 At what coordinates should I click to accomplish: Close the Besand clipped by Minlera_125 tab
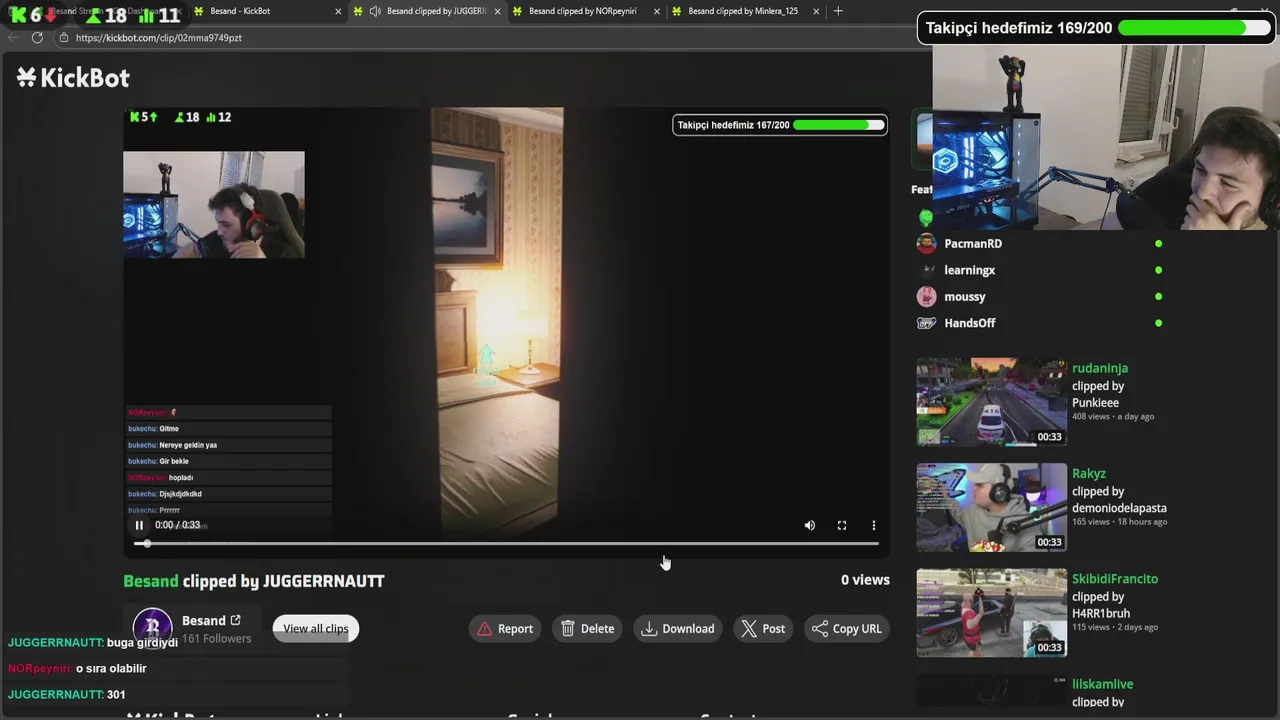tap(816, 11)
